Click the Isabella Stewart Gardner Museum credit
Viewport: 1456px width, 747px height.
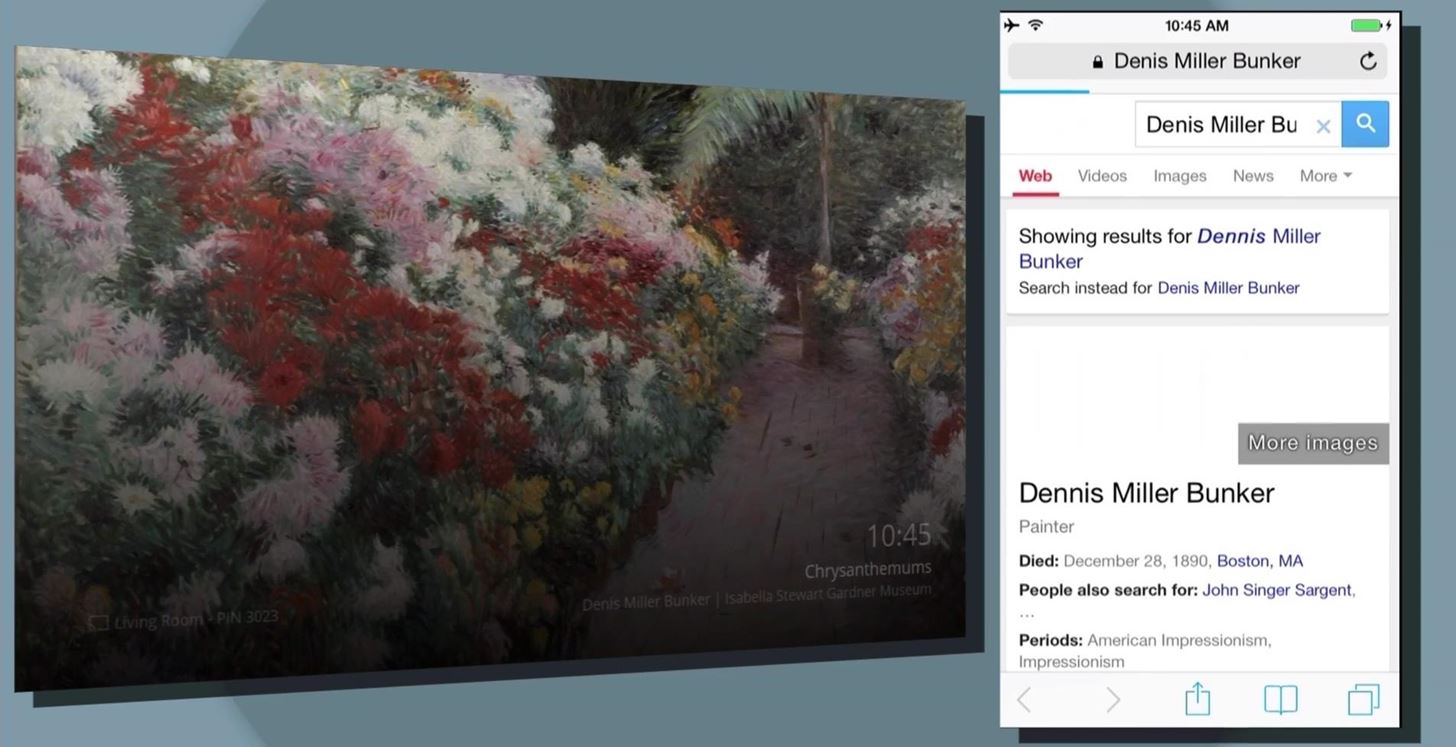828,591
